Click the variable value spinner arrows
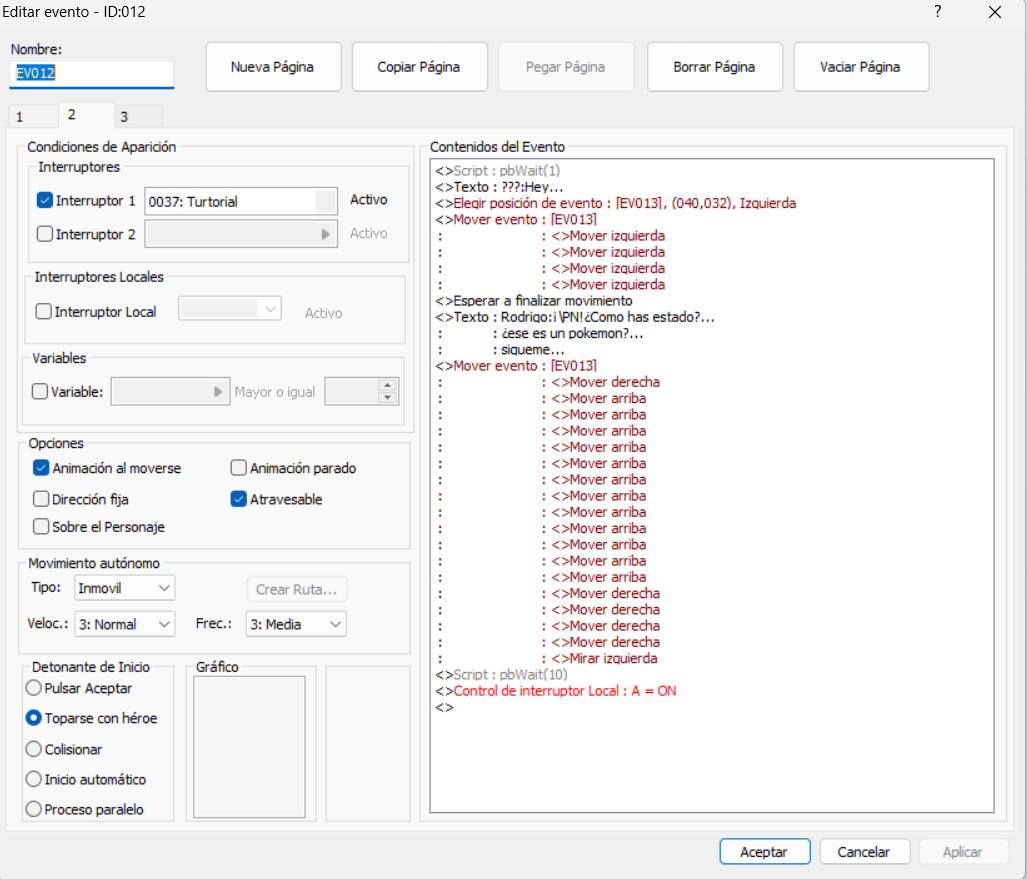Image resolution: width=1027 pixels, height=879 pixels. (x=388, y=391)
